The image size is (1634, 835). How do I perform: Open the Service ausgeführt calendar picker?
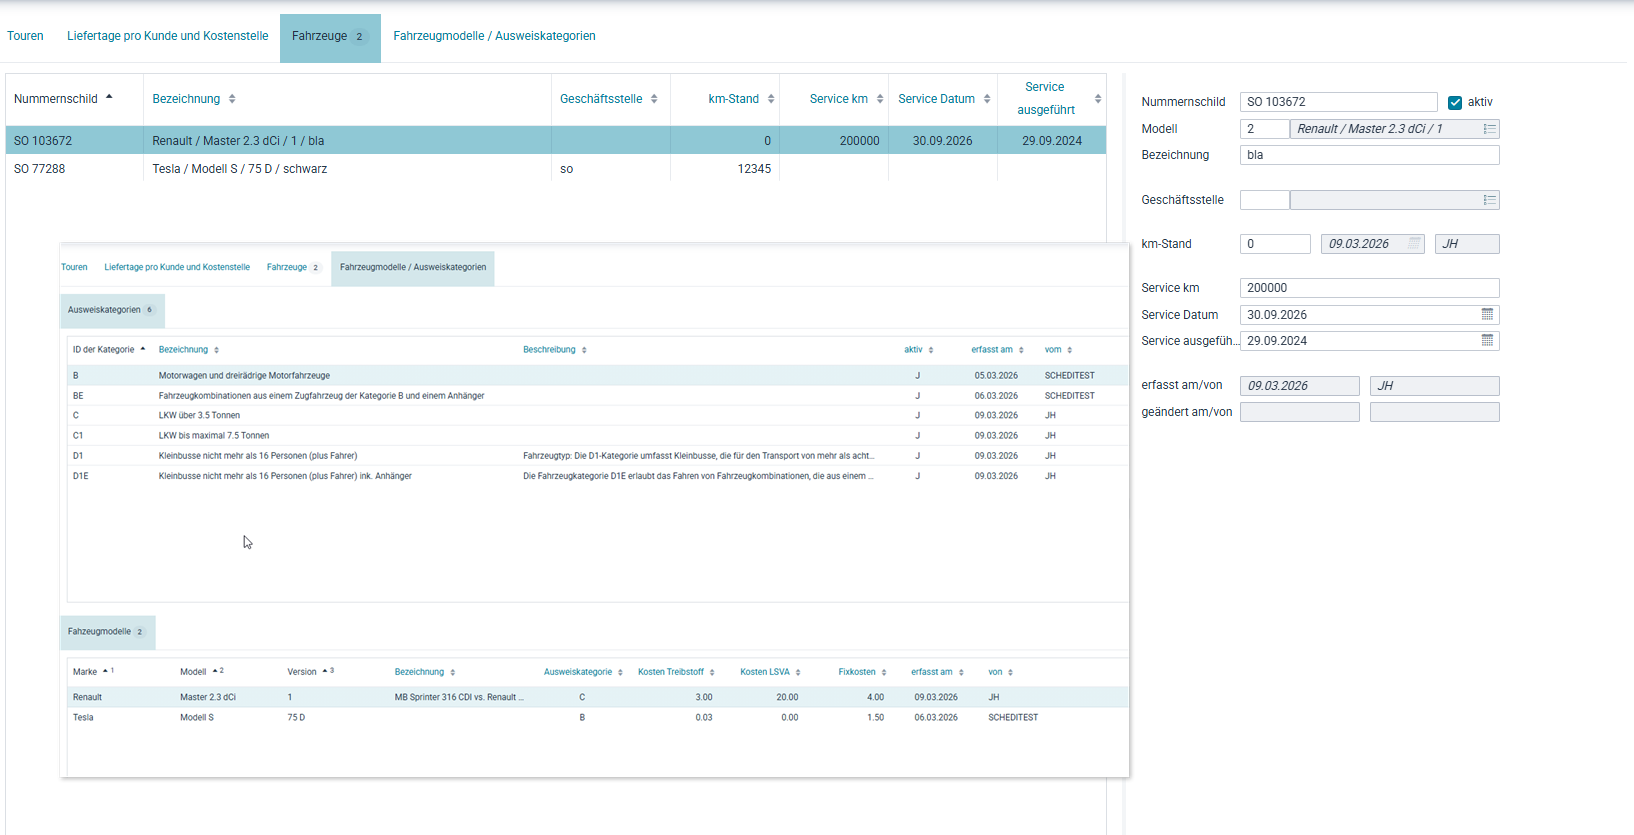point(1487,340)
